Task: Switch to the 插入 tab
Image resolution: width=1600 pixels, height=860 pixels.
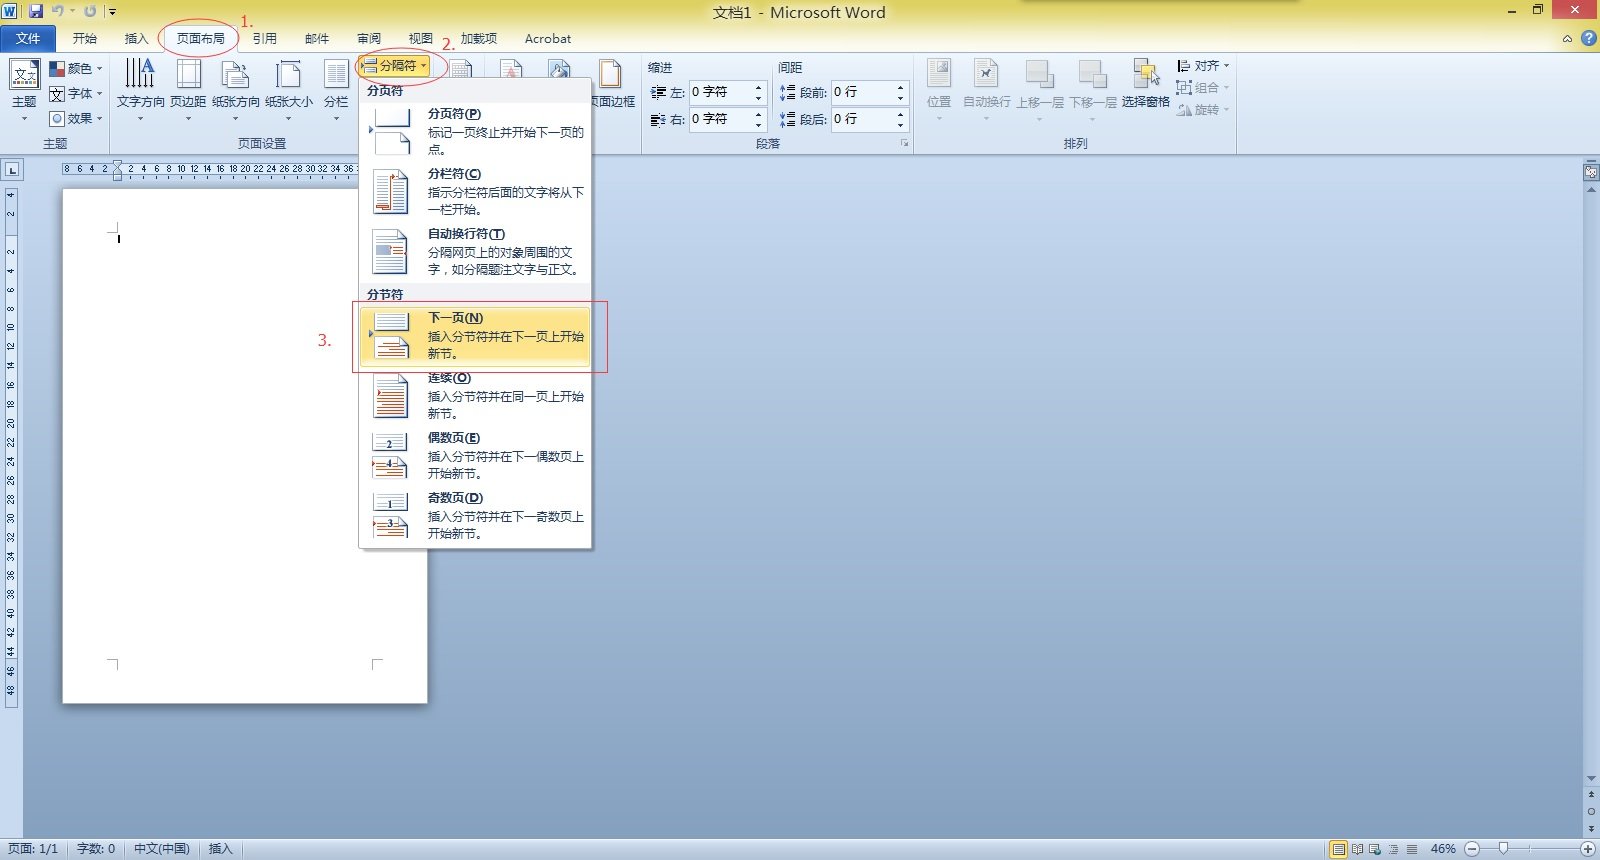Action: 136,39
